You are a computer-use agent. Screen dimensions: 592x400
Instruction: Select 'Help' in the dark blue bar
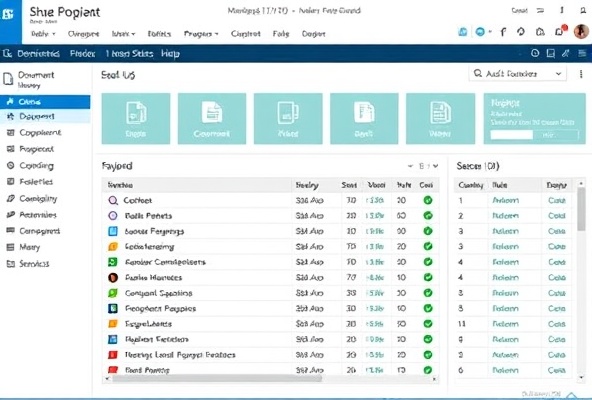click(170, 54)
